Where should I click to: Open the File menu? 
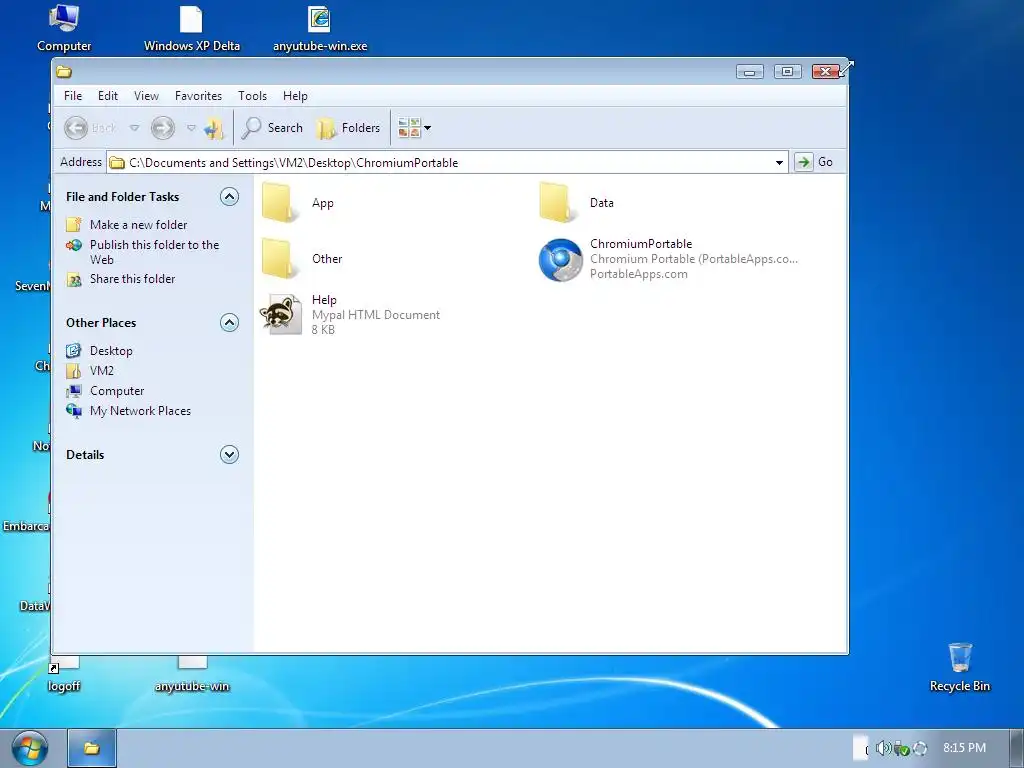73,96
